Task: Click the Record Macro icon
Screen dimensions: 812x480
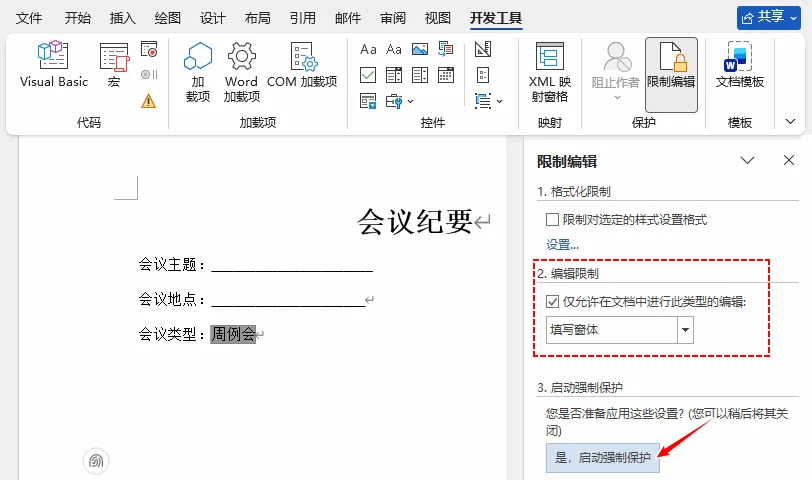Action: [x=149, y=50]
